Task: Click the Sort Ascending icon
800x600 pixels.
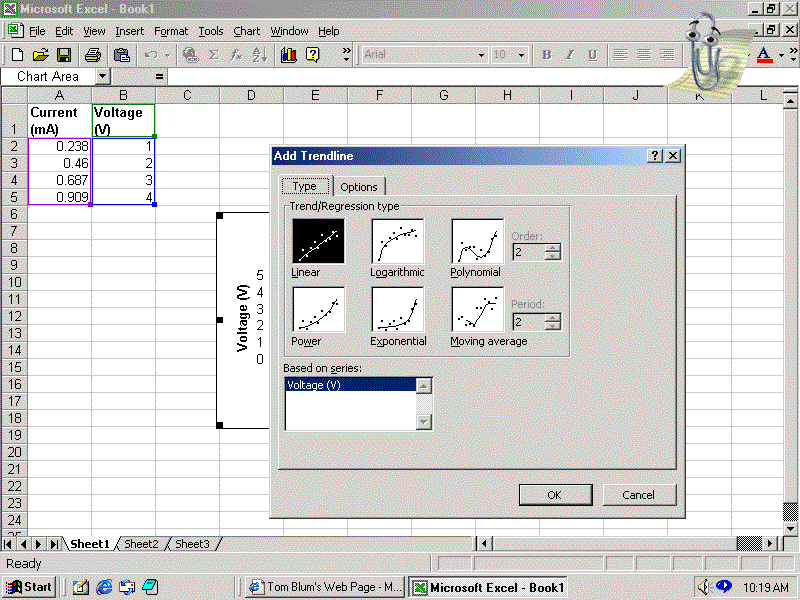Action: 260,55
